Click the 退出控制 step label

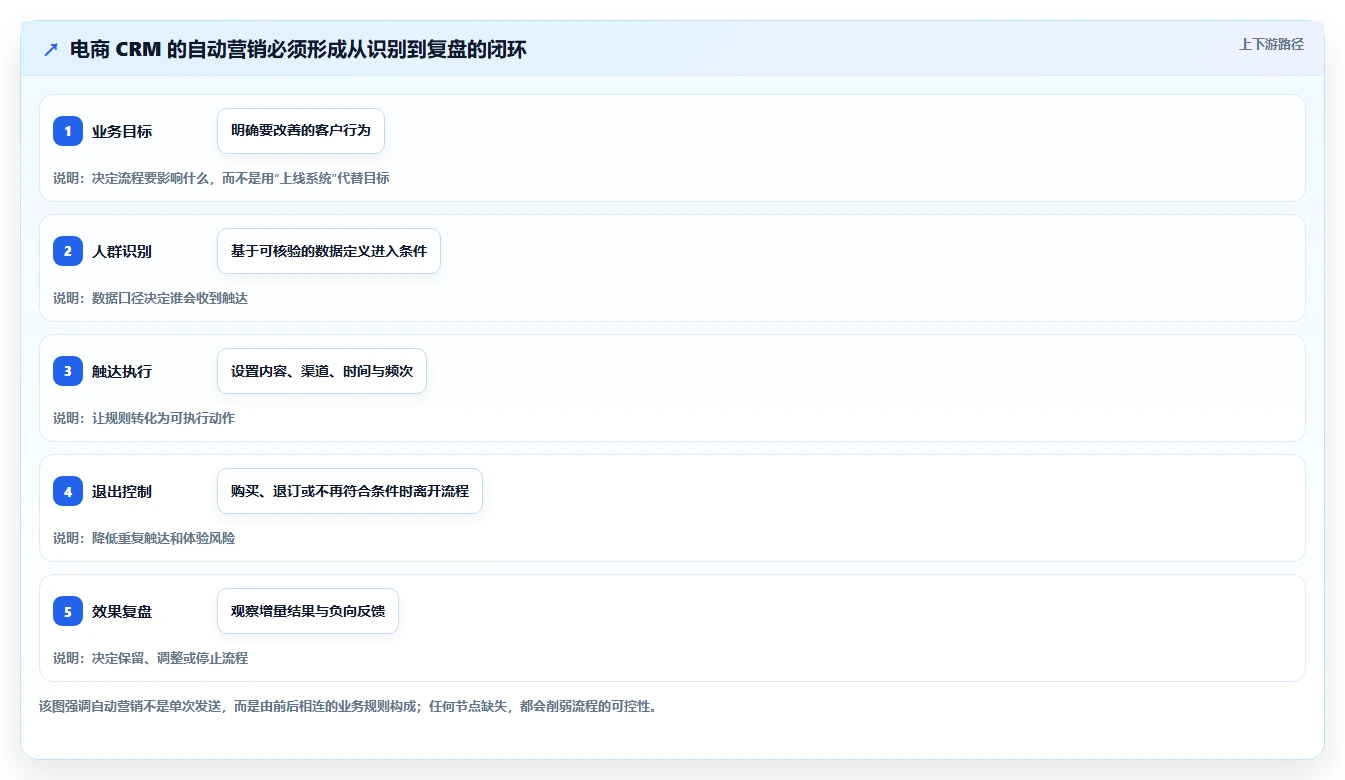click(122, 491)
